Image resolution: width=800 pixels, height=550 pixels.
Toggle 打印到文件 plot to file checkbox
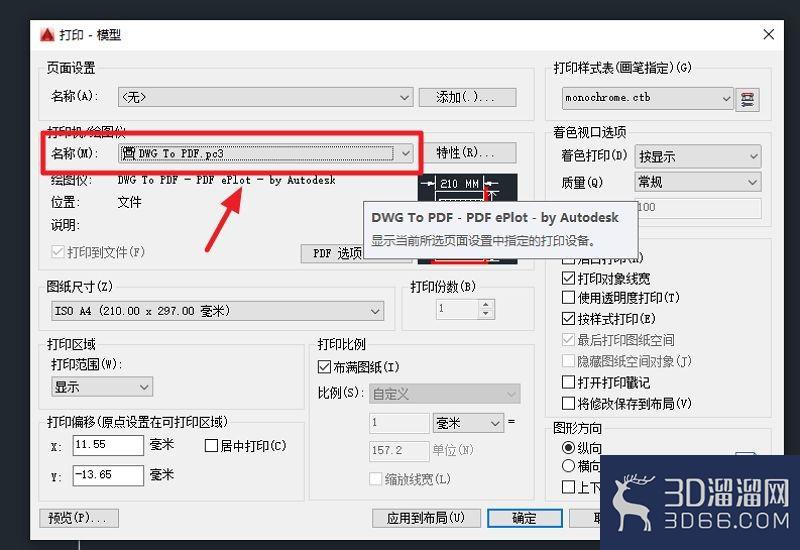58,252
